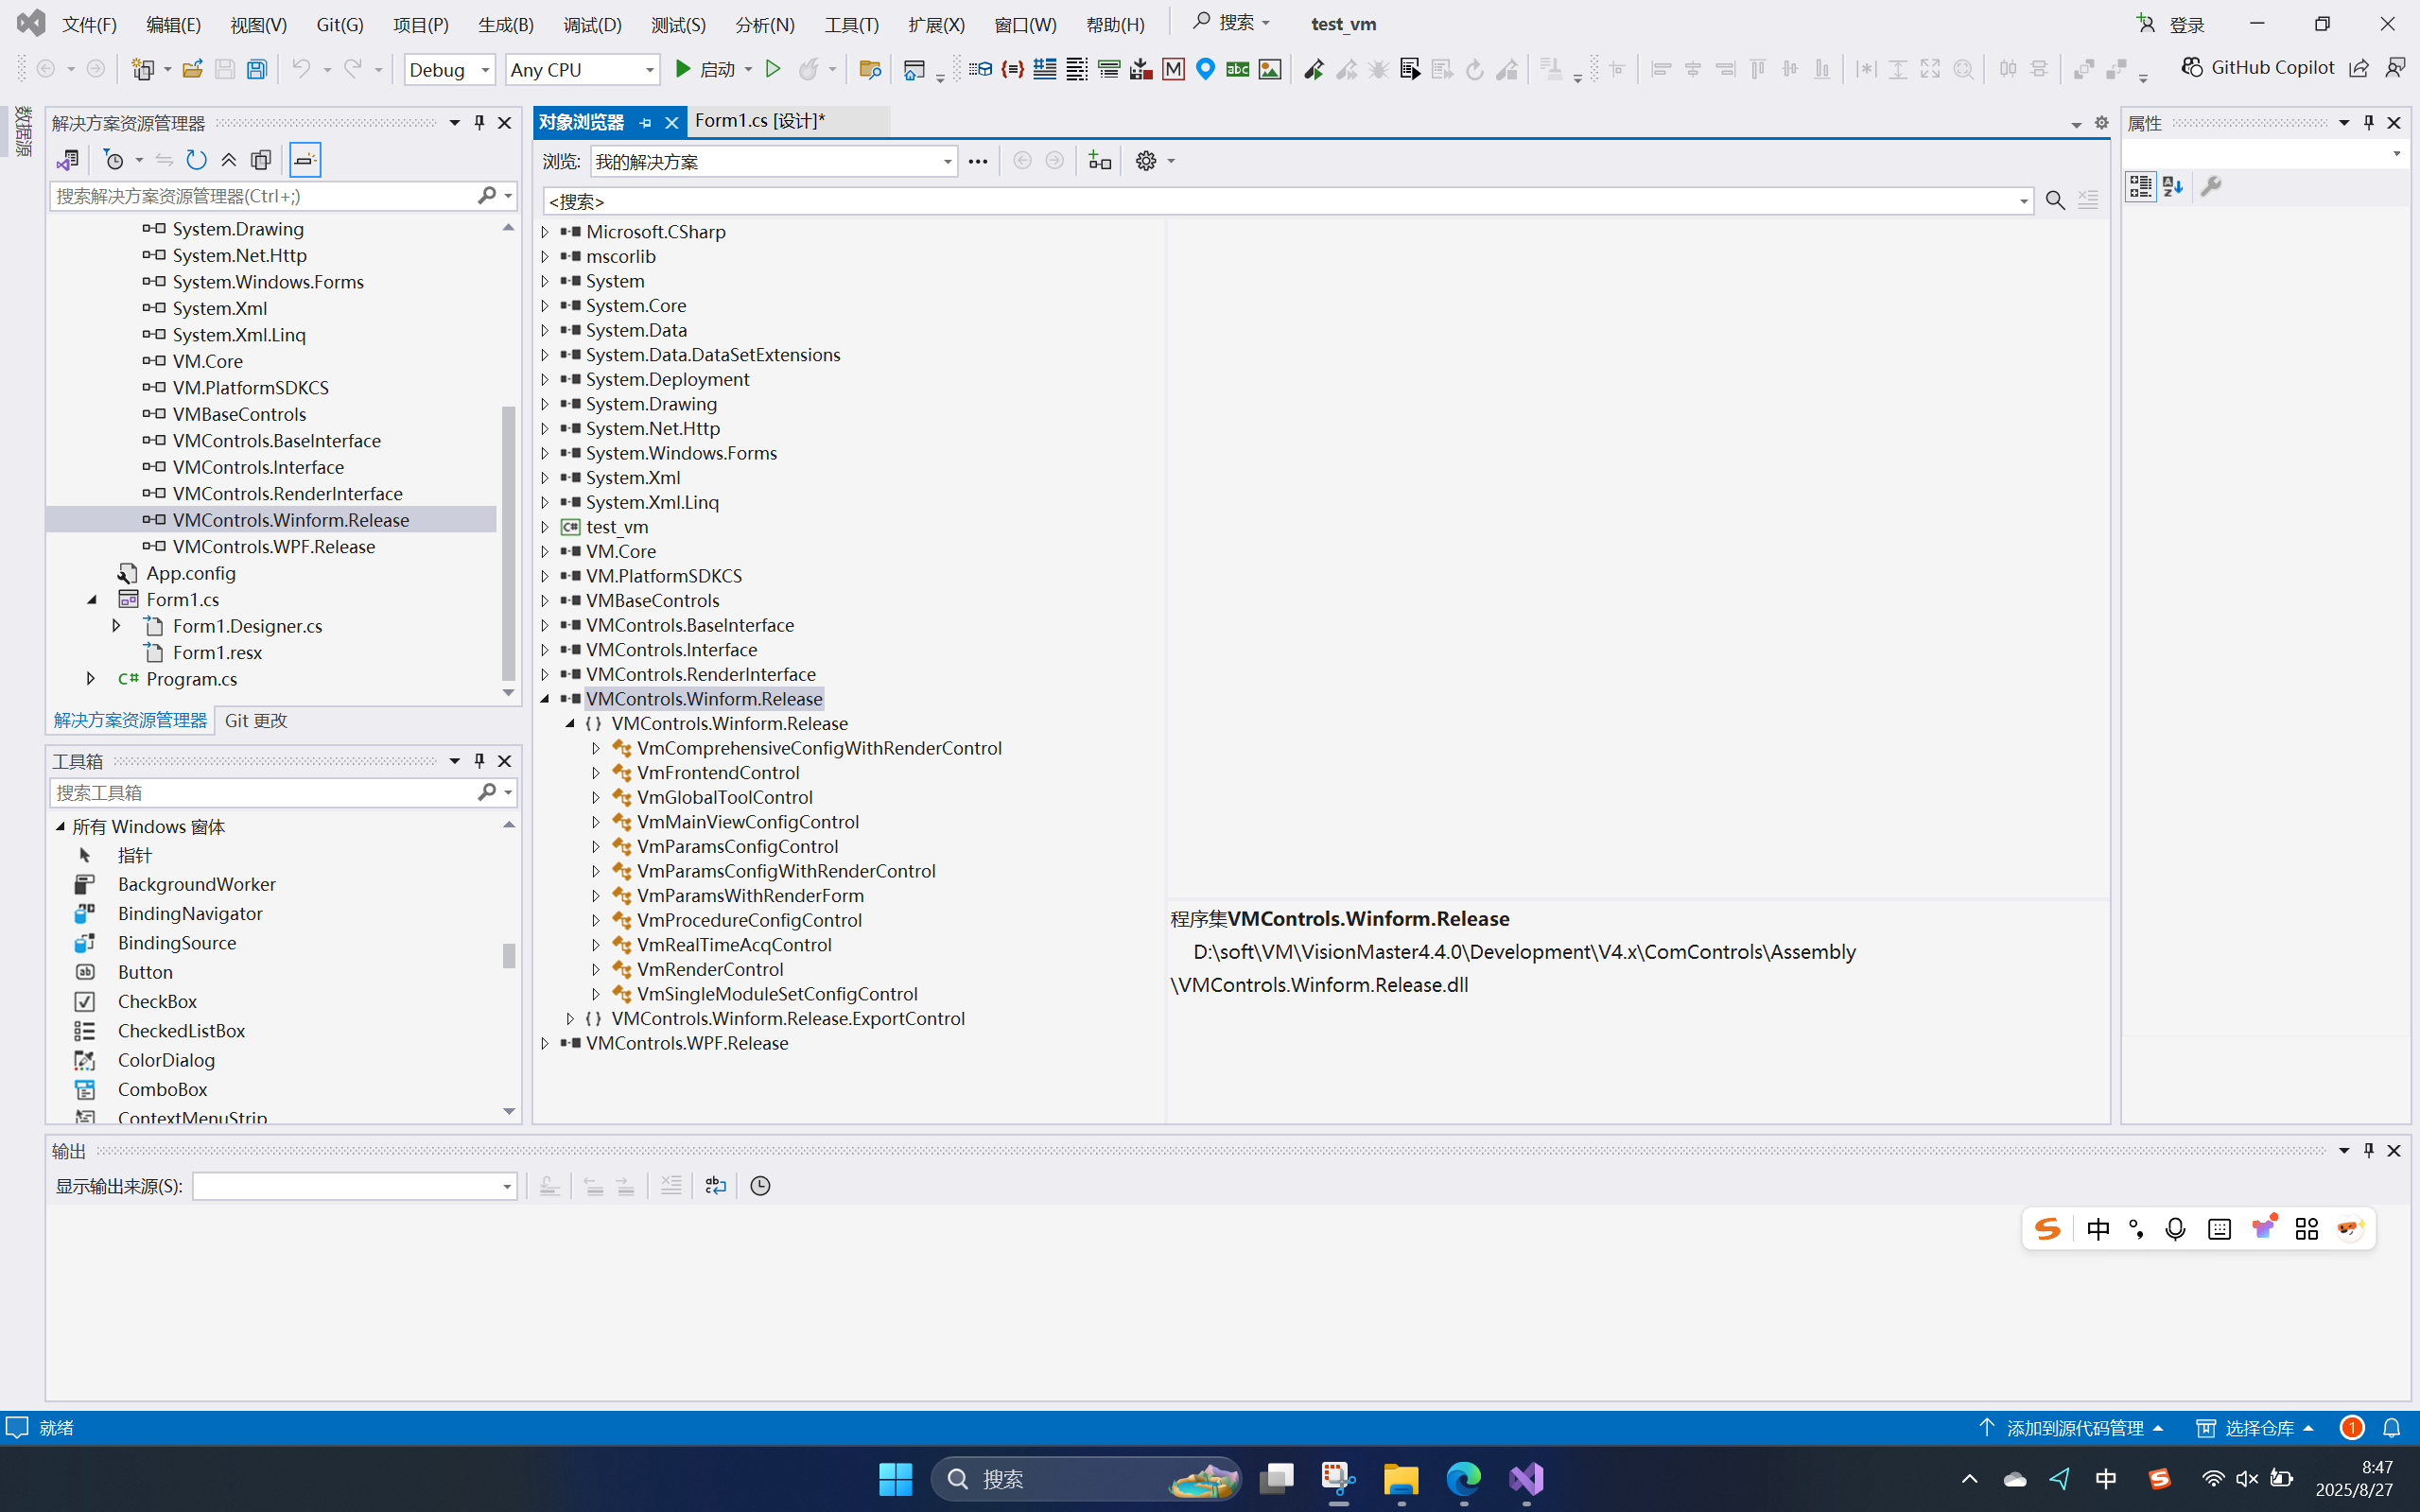This screenshot has height=1512, width=2420.
Task: Open the Debug configuration dropdown
Action: (x=448, y=69)
